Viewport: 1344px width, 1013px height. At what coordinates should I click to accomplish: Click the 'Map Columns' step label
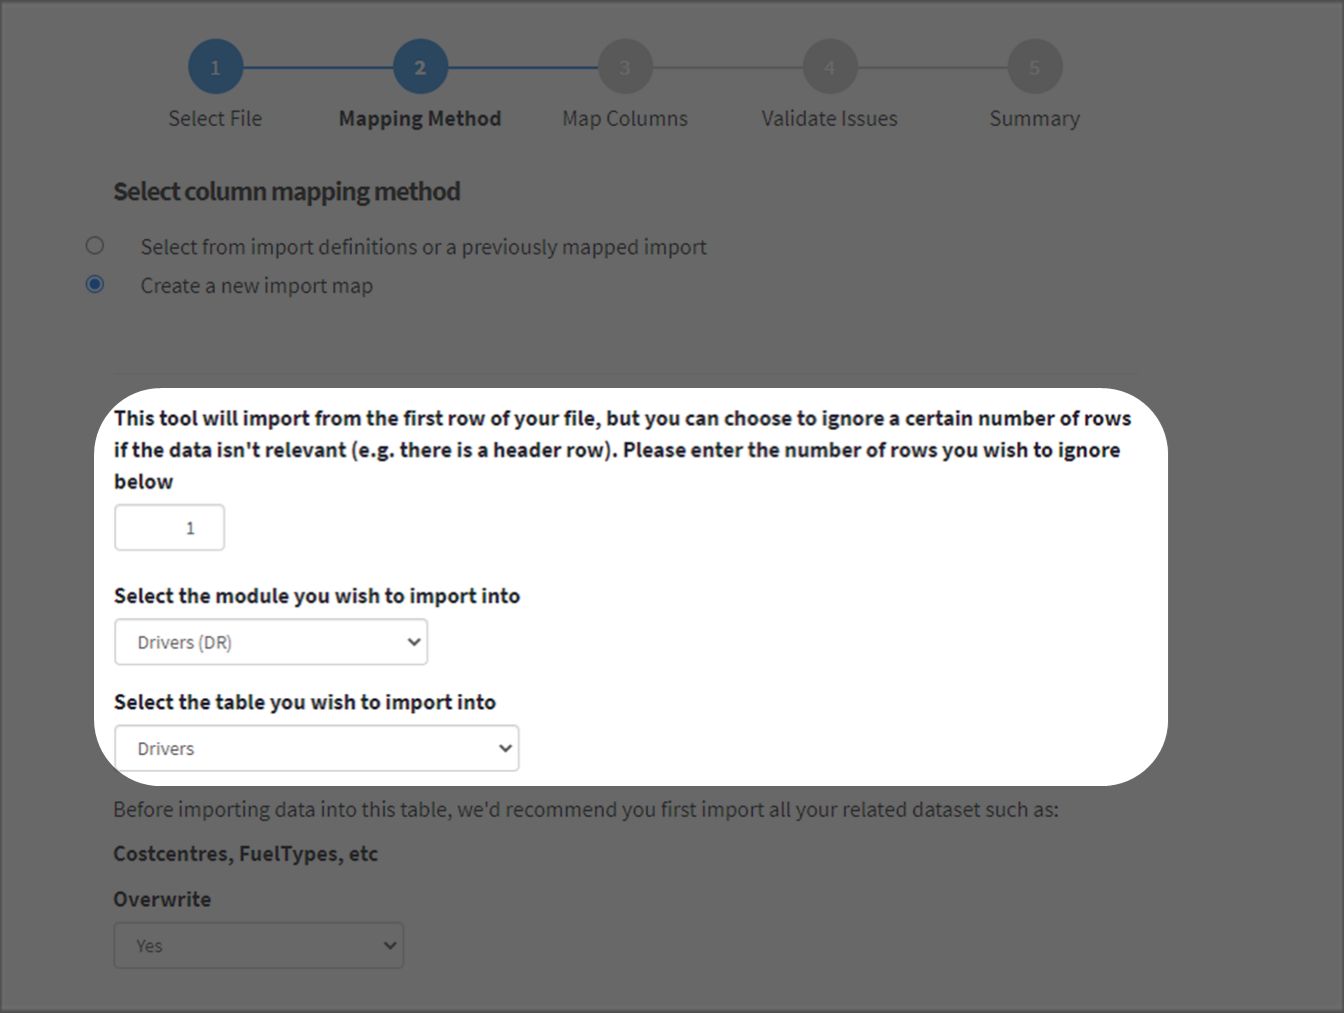625,119
